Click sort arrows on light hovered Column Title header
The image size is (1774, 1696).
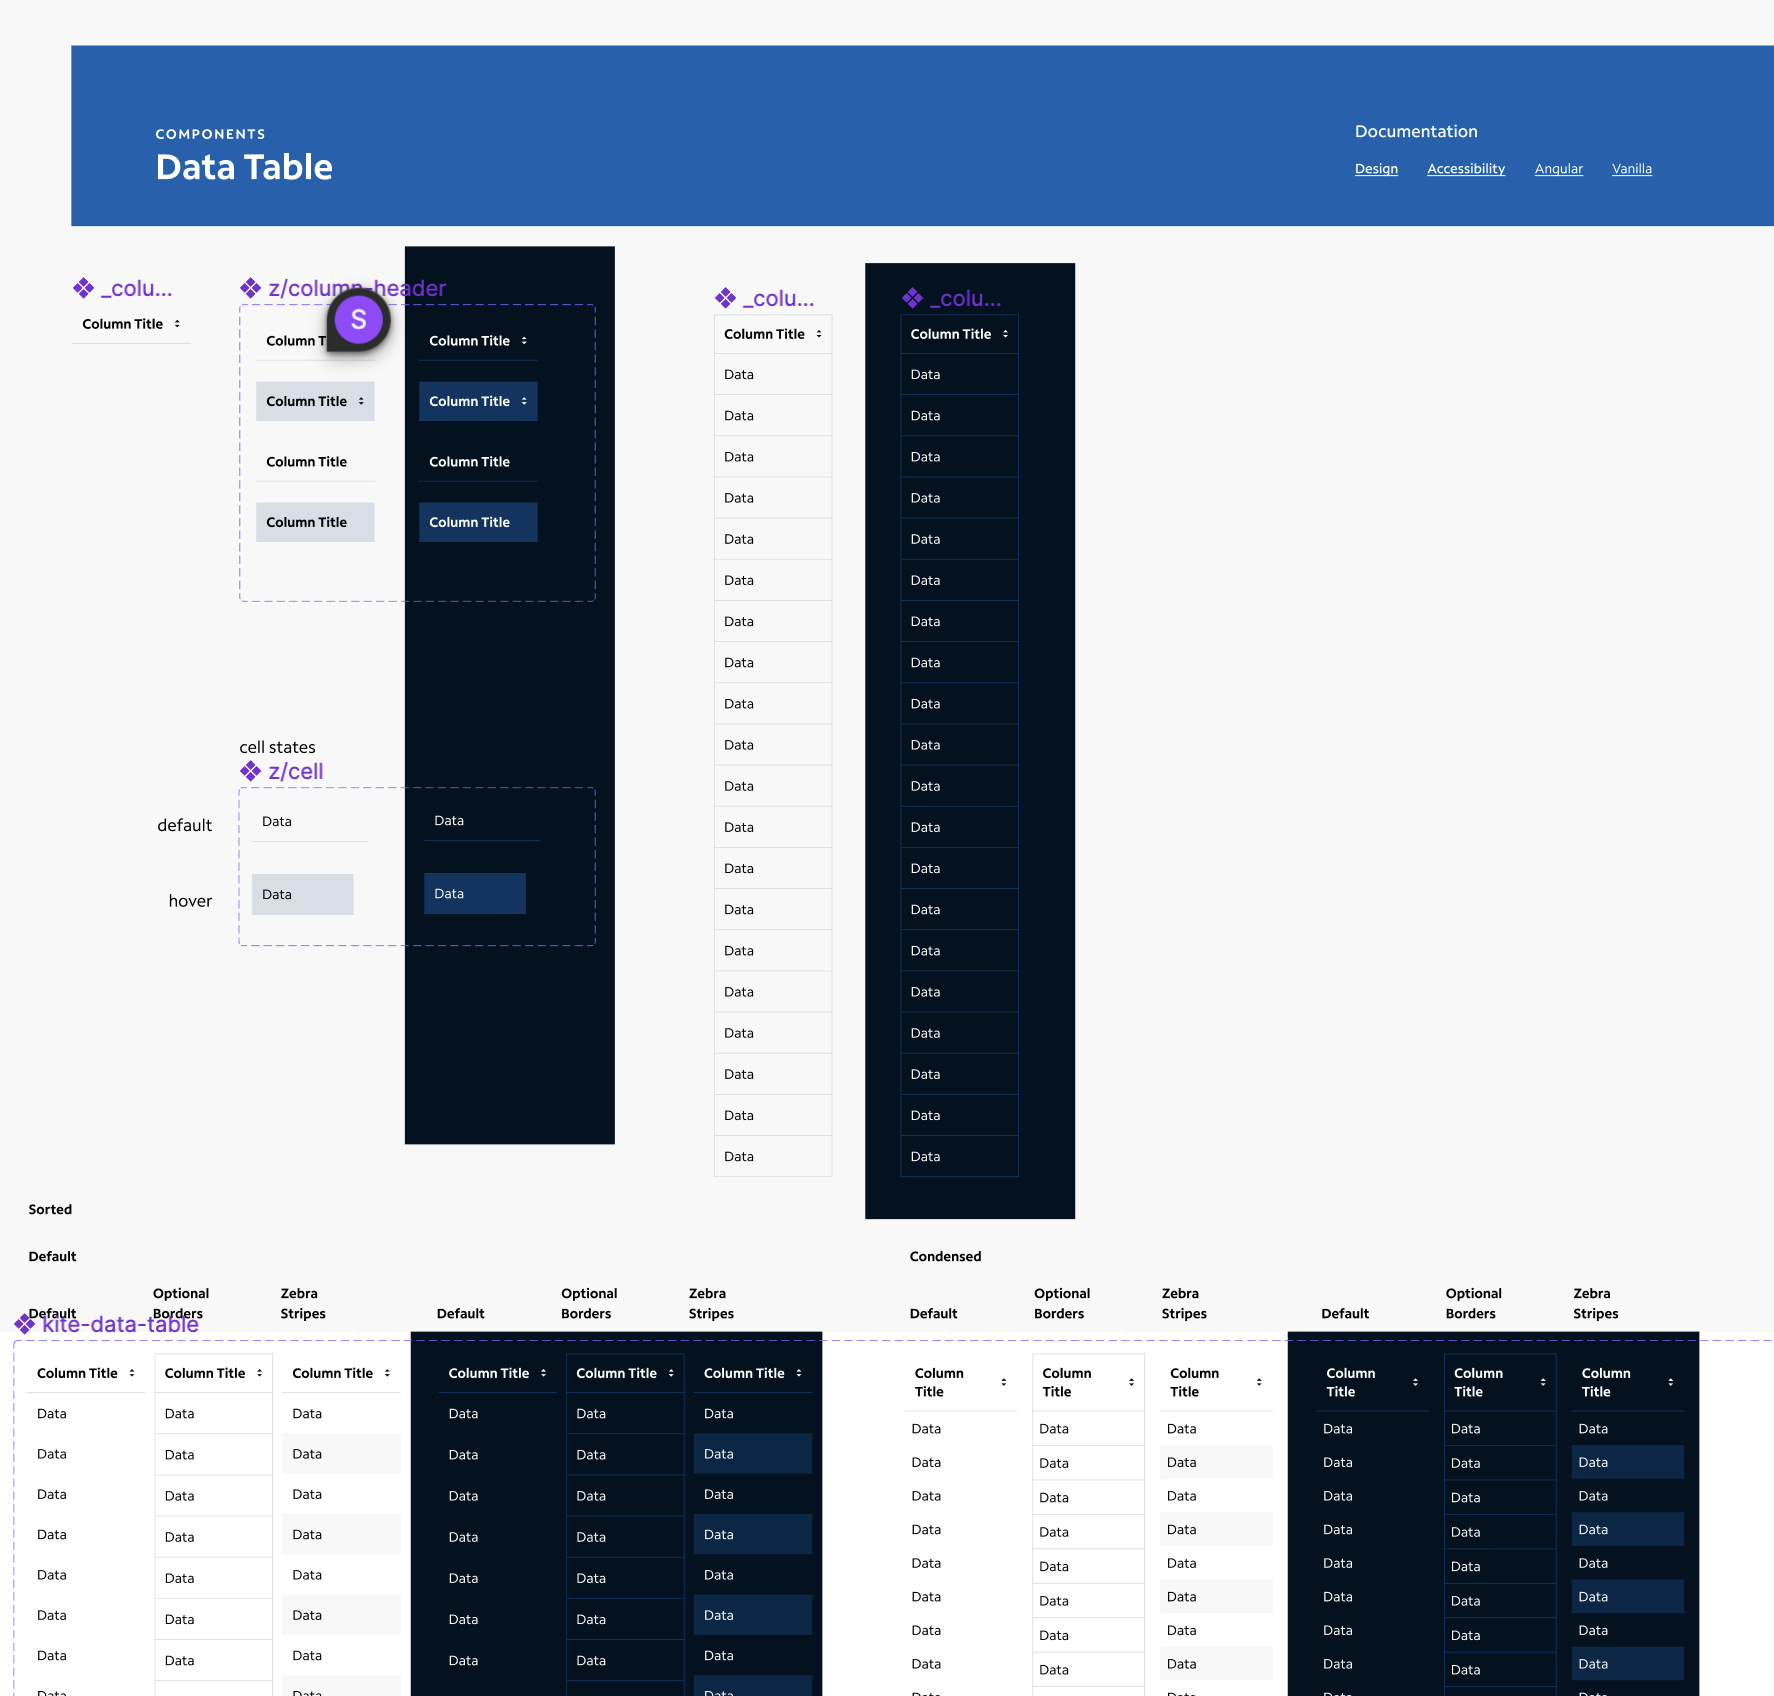[361, 401]
